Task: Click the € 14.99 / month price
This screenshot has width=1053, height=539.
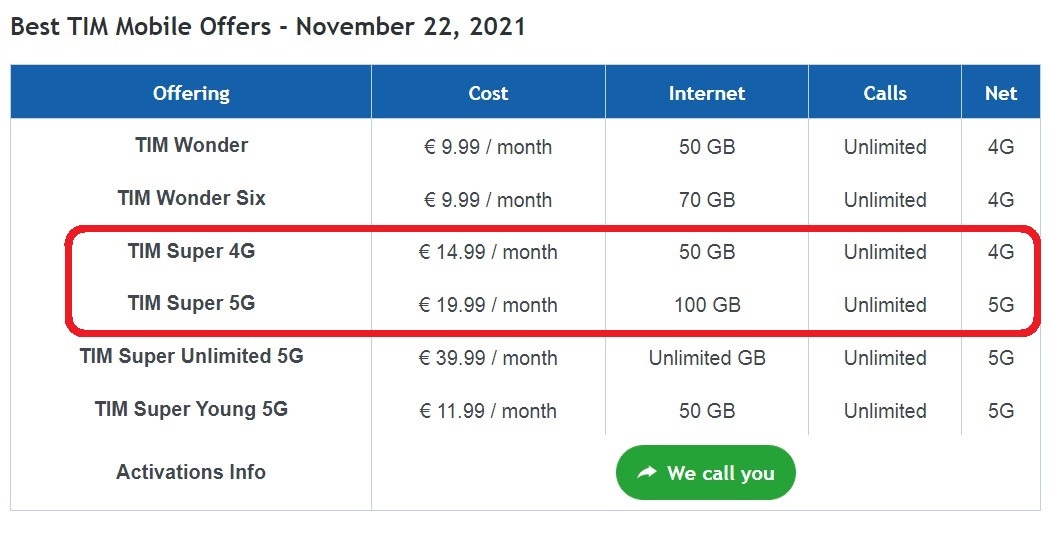Action: pos(488,252)
